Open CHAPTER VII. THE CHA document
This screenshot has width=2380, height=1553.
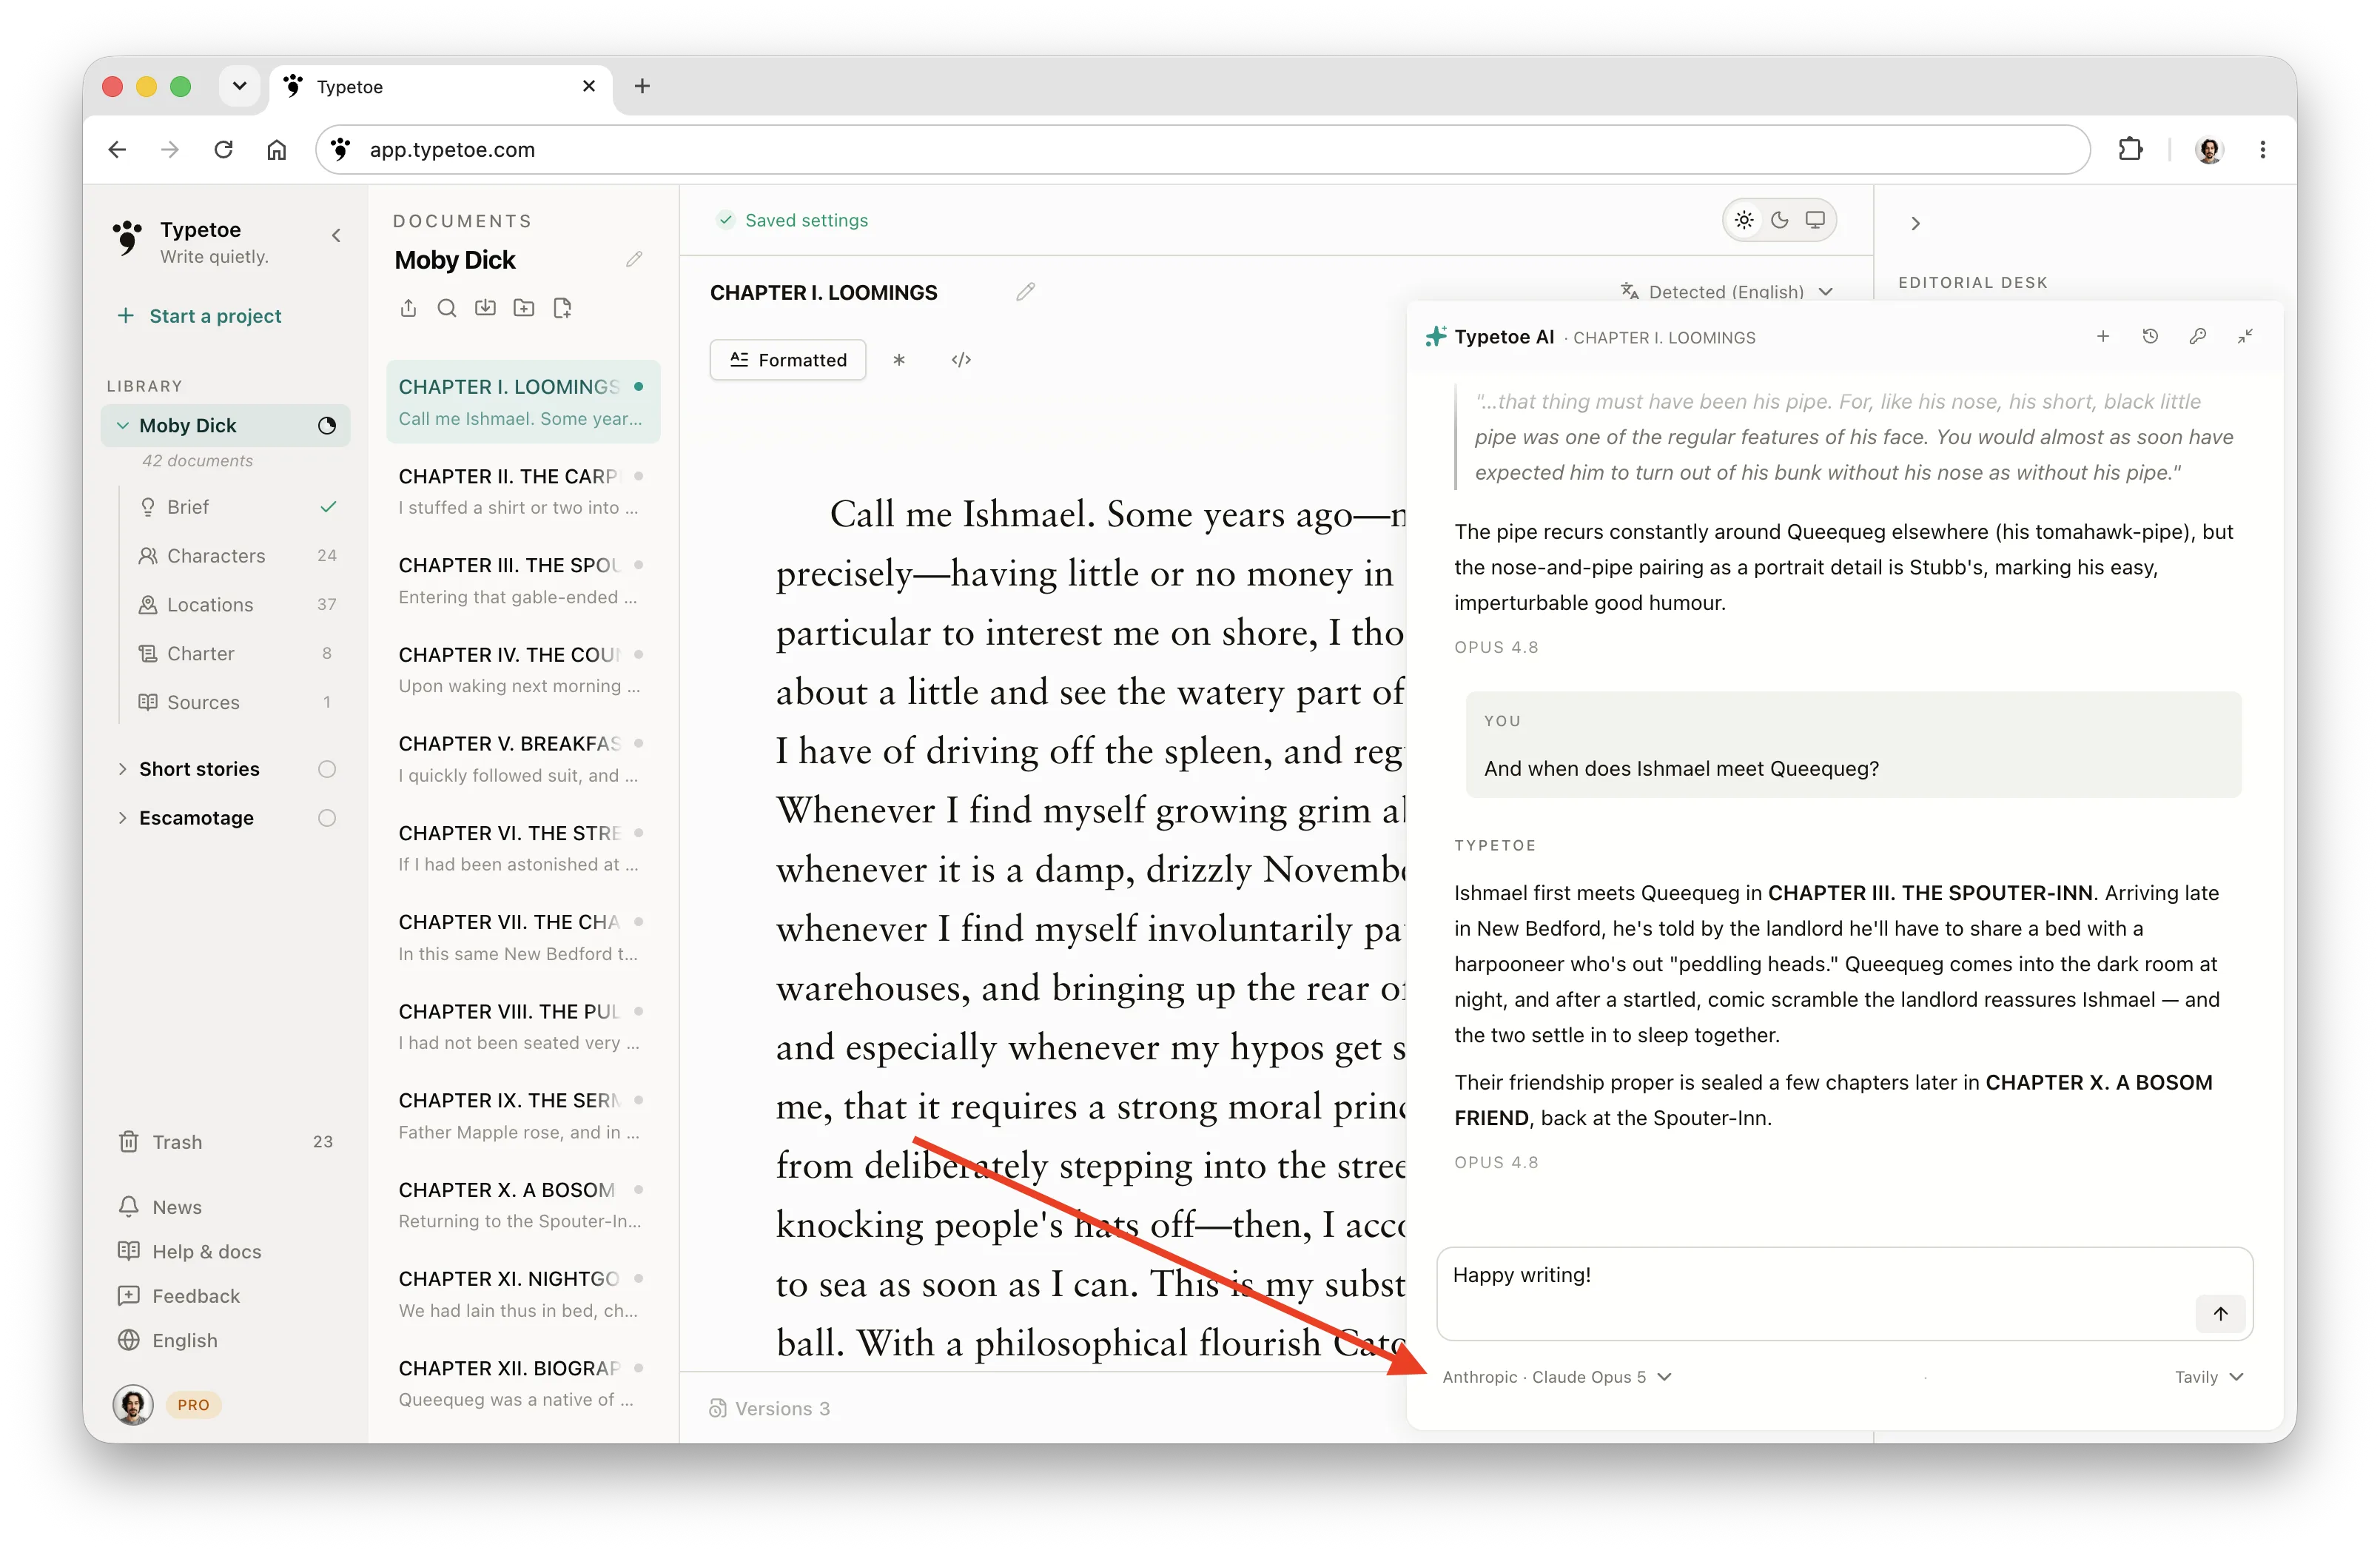point(522,937)
